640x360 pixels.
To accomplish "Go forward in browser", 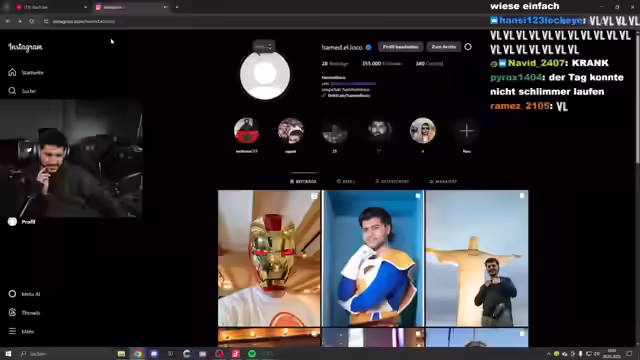I will click(20, 21).
